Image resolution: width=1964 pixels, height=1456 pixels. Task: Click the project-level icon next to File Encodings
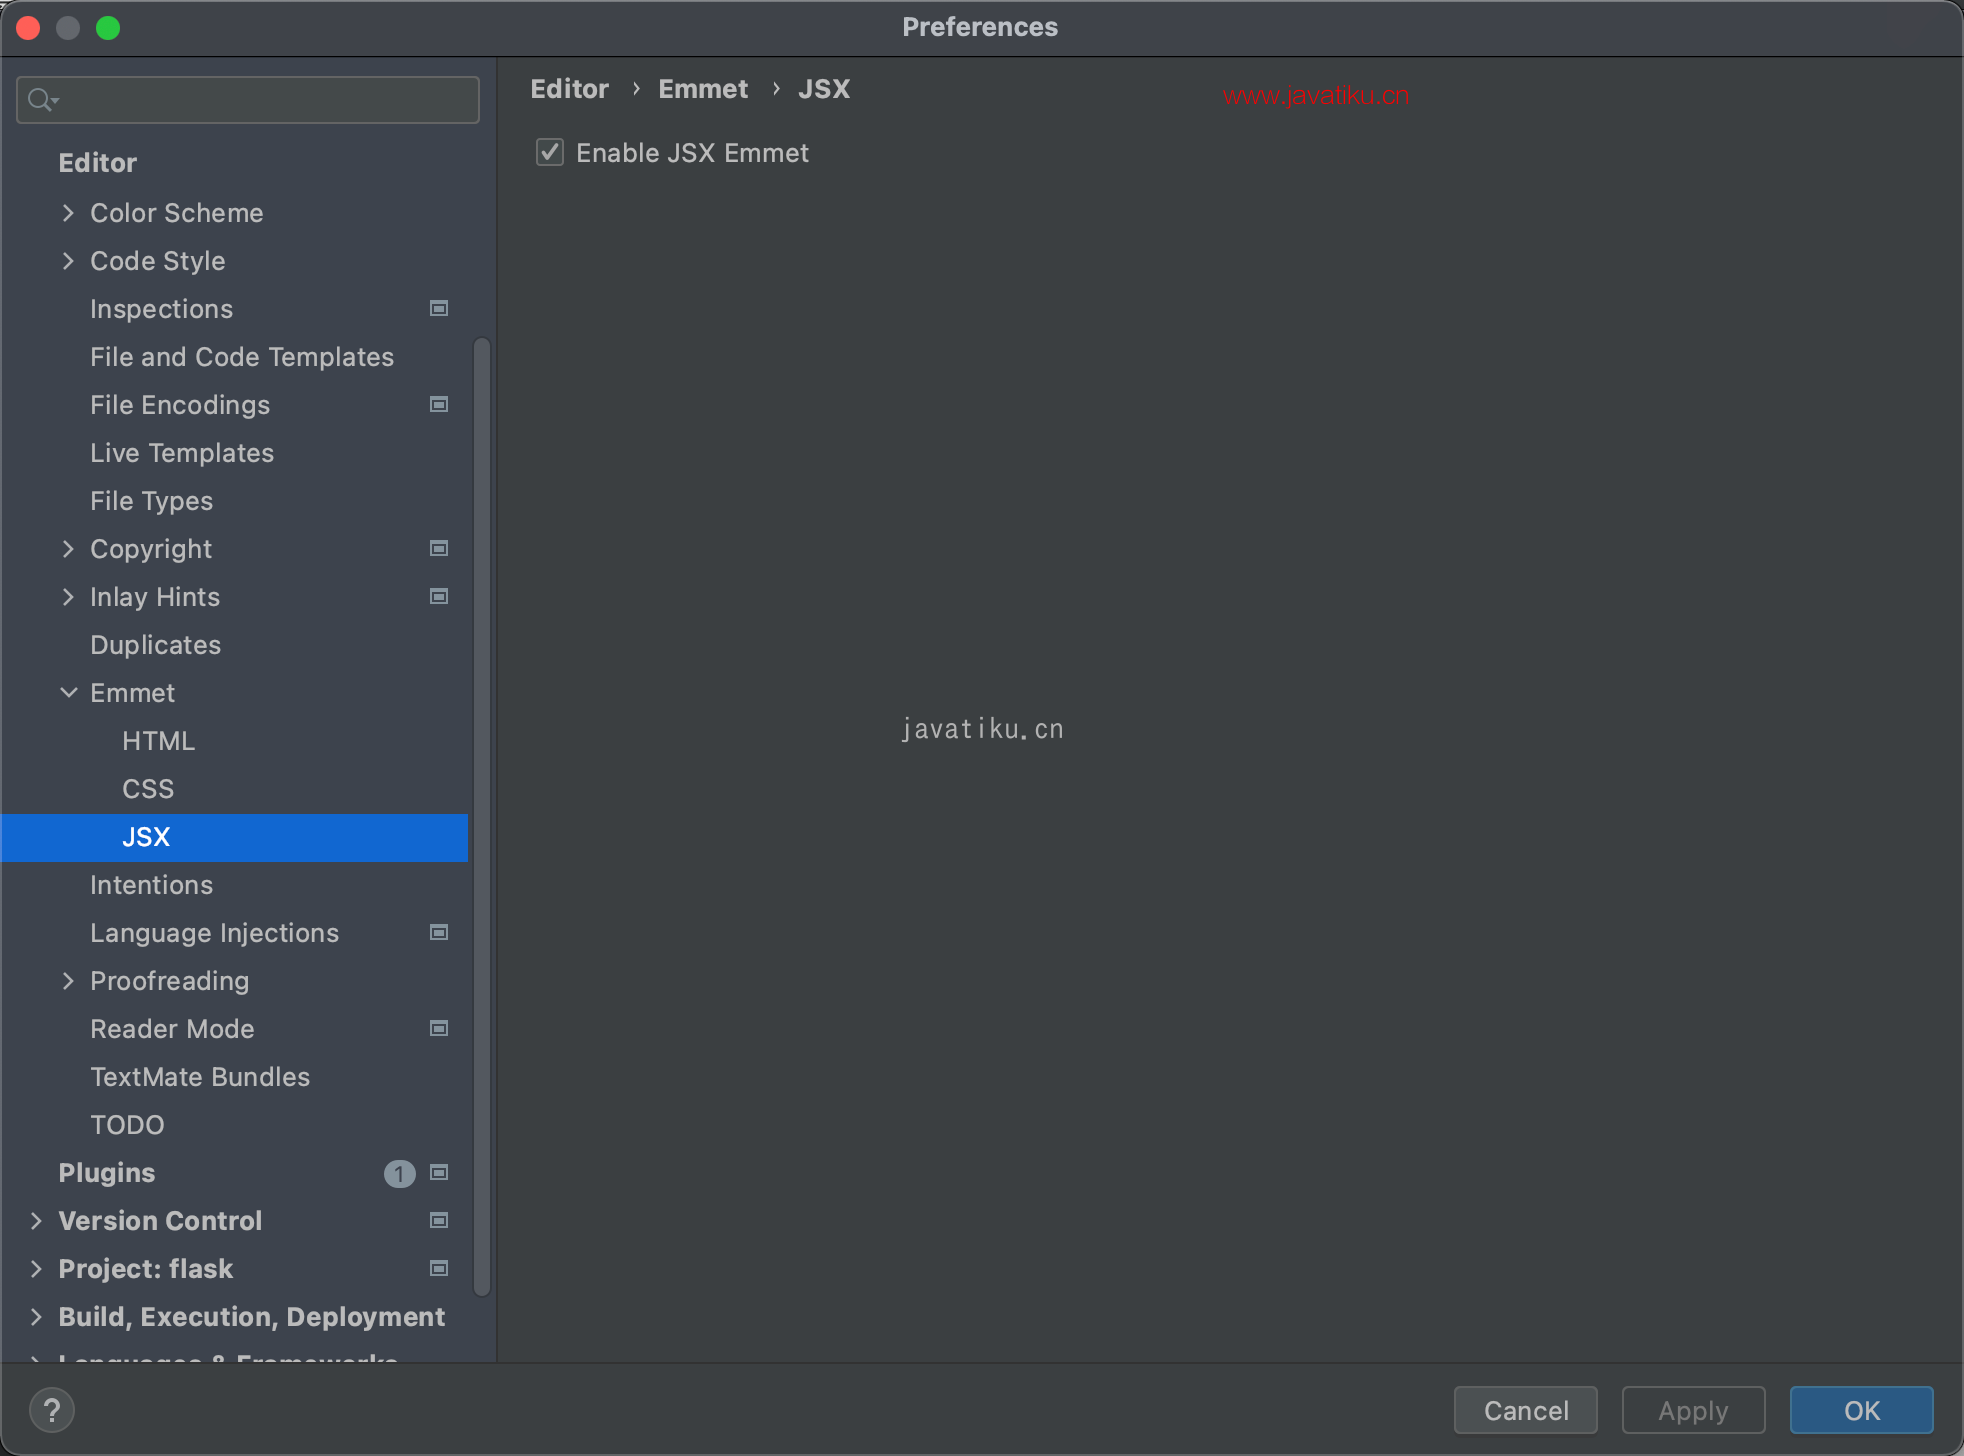[438, 404]
